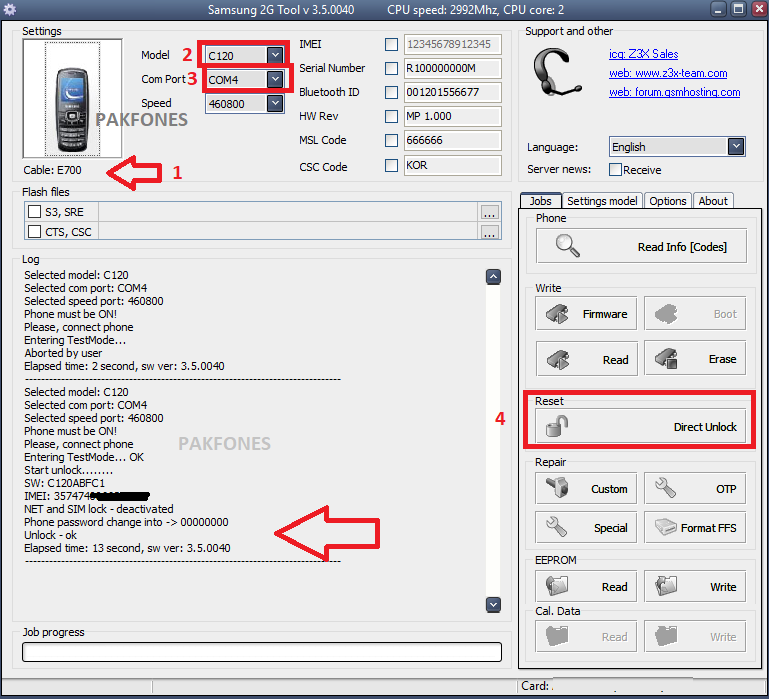769x699 pixels.
Task: Click the support headset icon
Action: tap(557, 73)
